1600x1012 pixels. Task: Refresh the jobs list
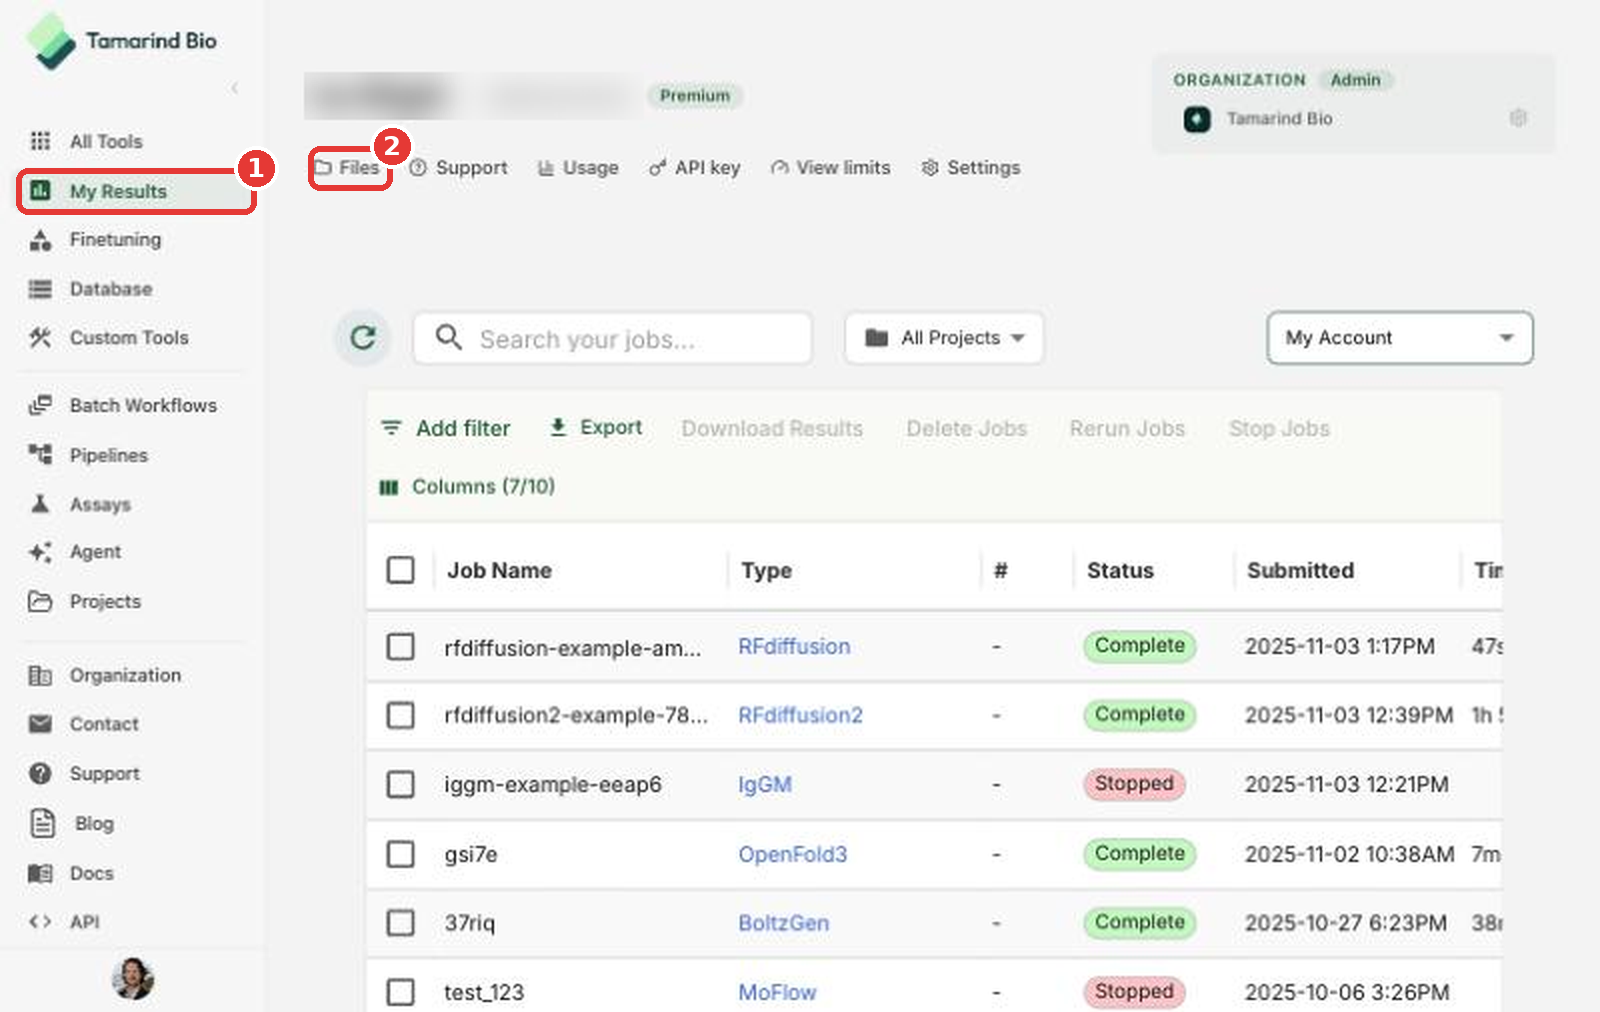point(363,338)
